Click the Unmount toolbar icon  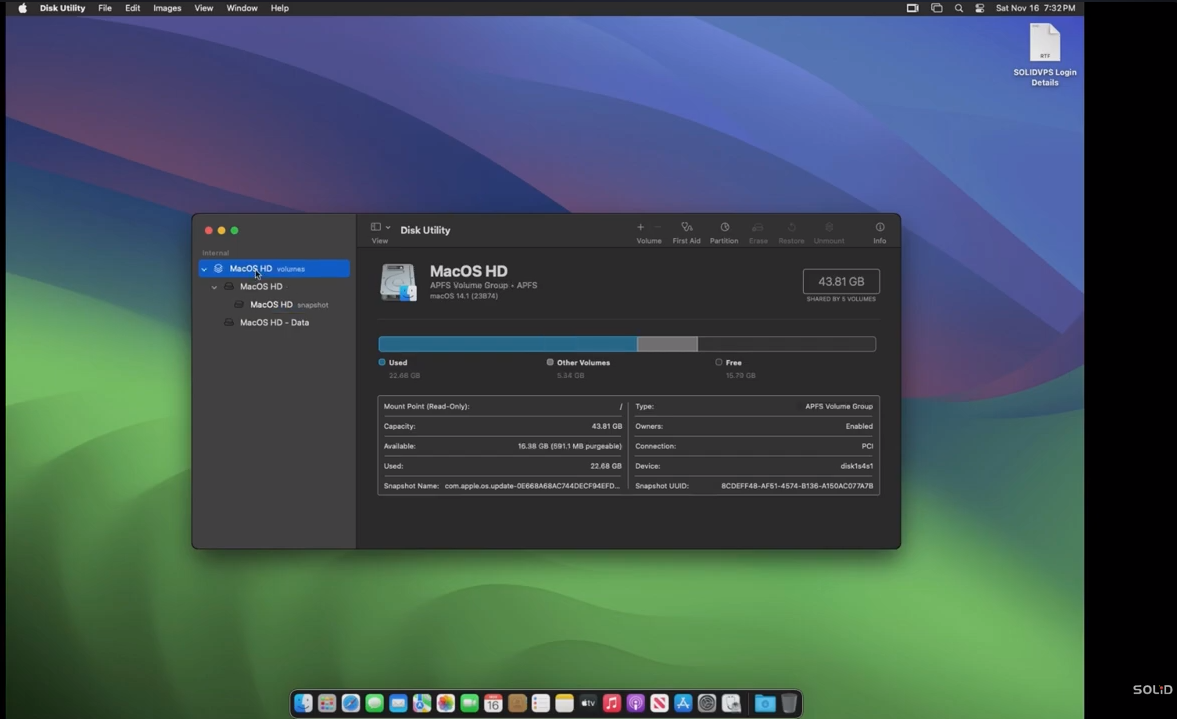click(x=829, y=232)
